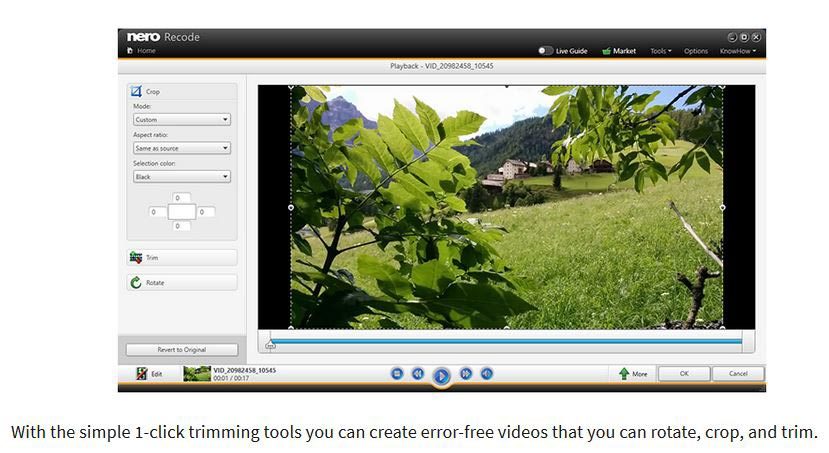Select the VID_20982458_10545 video thumbnail

coord(197,374)
